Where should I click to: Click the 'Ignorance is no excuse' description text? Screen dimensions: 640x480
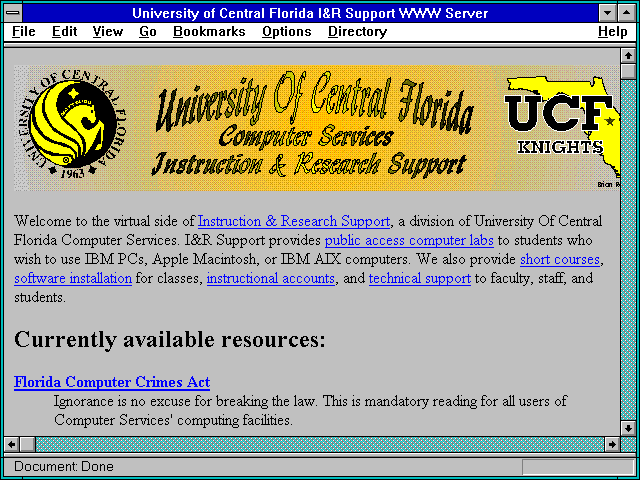(310, 410)
